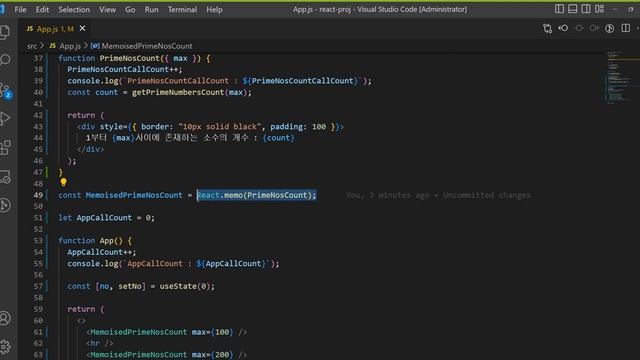Toggle the primary side bar
The height and width of the screenshot is (360, 640).
(x=559, y=9)
